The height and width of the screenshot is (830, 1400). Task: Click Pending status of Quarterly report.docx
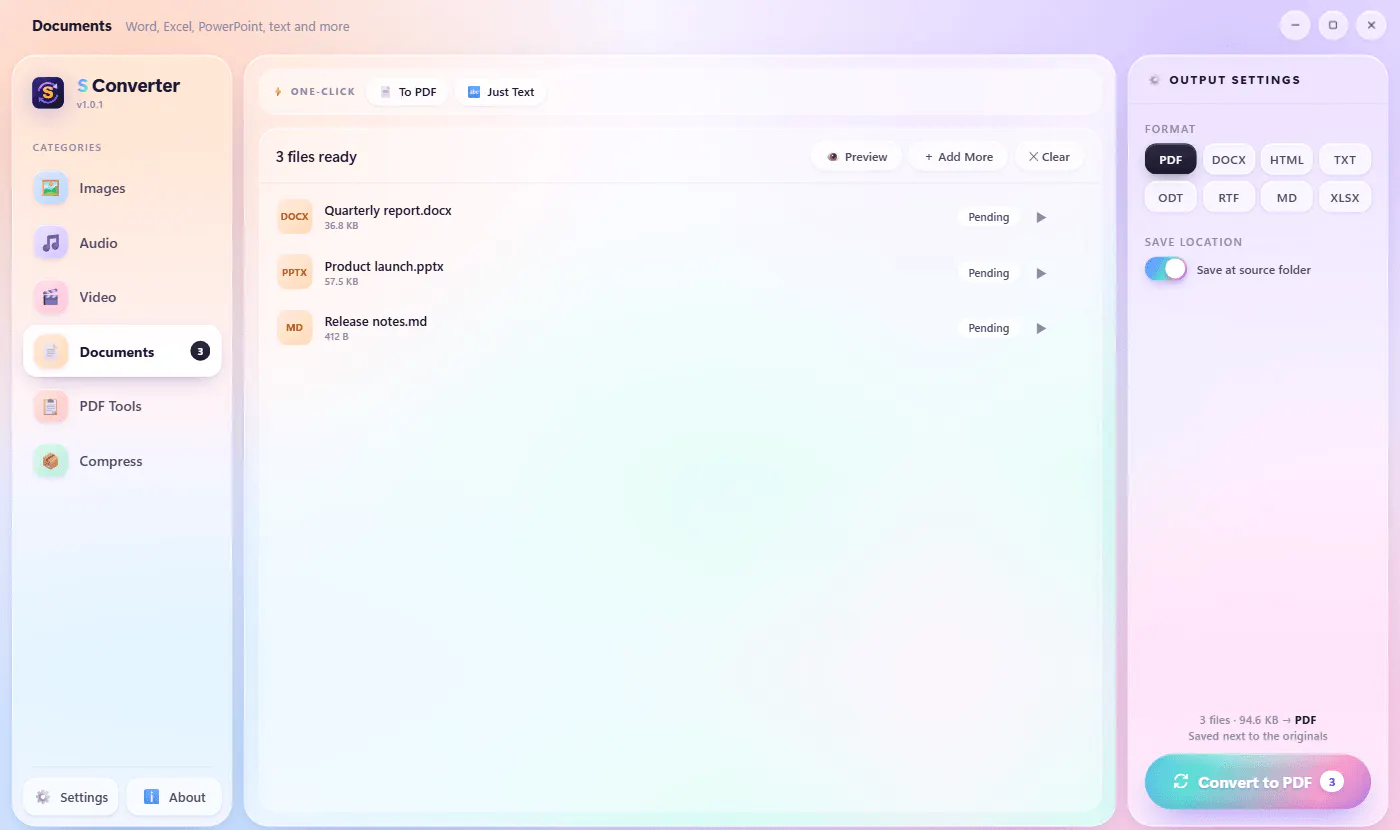(988, 217)
